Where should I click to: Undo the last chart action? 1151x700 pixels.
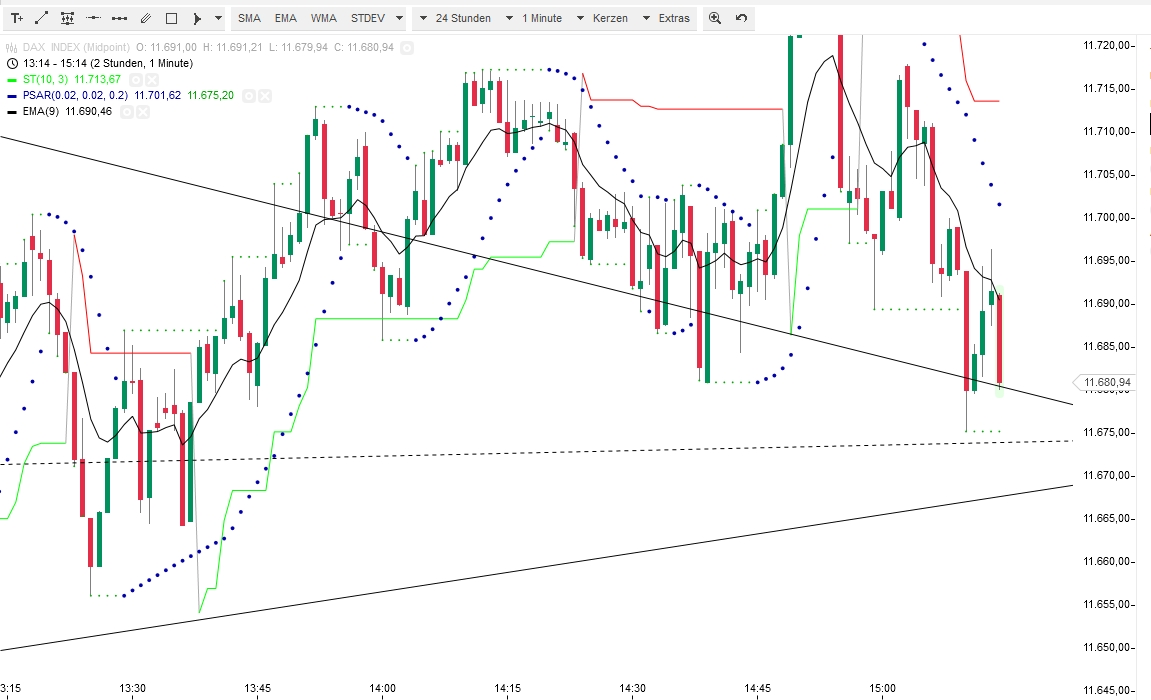pyautogui.click(x=740, y=17)
